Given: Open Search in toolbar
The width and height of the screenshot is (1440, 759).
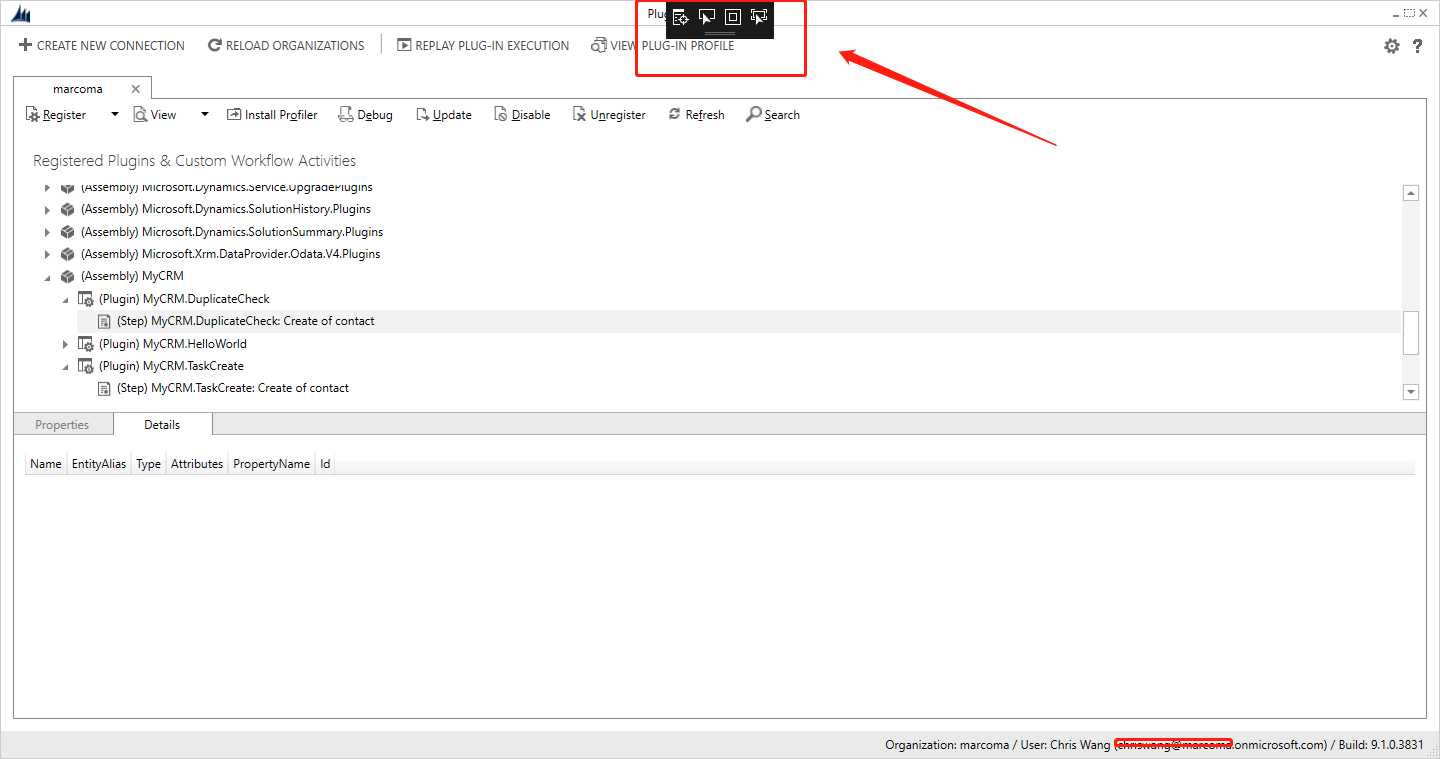Looking at the screenshot, I should (773, 115).
